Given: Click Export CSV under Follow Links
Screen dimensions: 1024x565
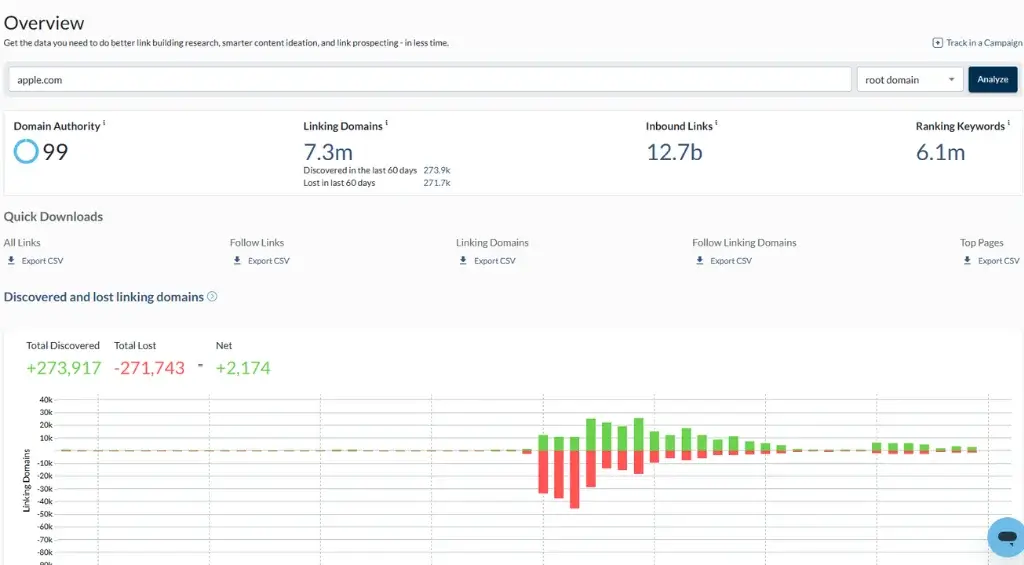Looking at the screenshot, I should 268,261.
